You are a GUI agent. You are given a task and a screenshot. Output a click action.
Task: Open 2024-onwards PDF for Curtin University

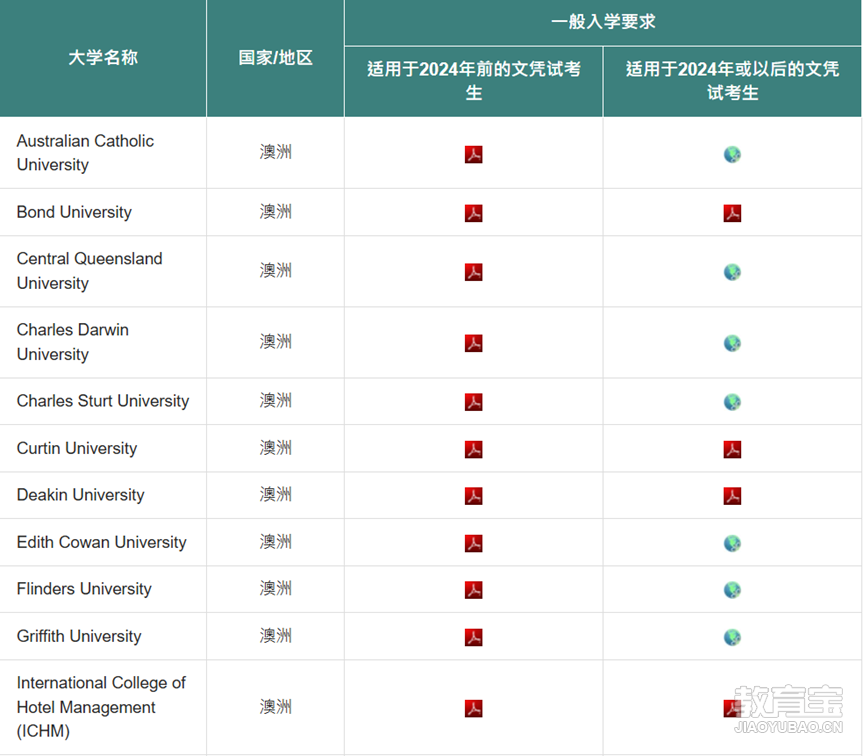coord(732,450)
